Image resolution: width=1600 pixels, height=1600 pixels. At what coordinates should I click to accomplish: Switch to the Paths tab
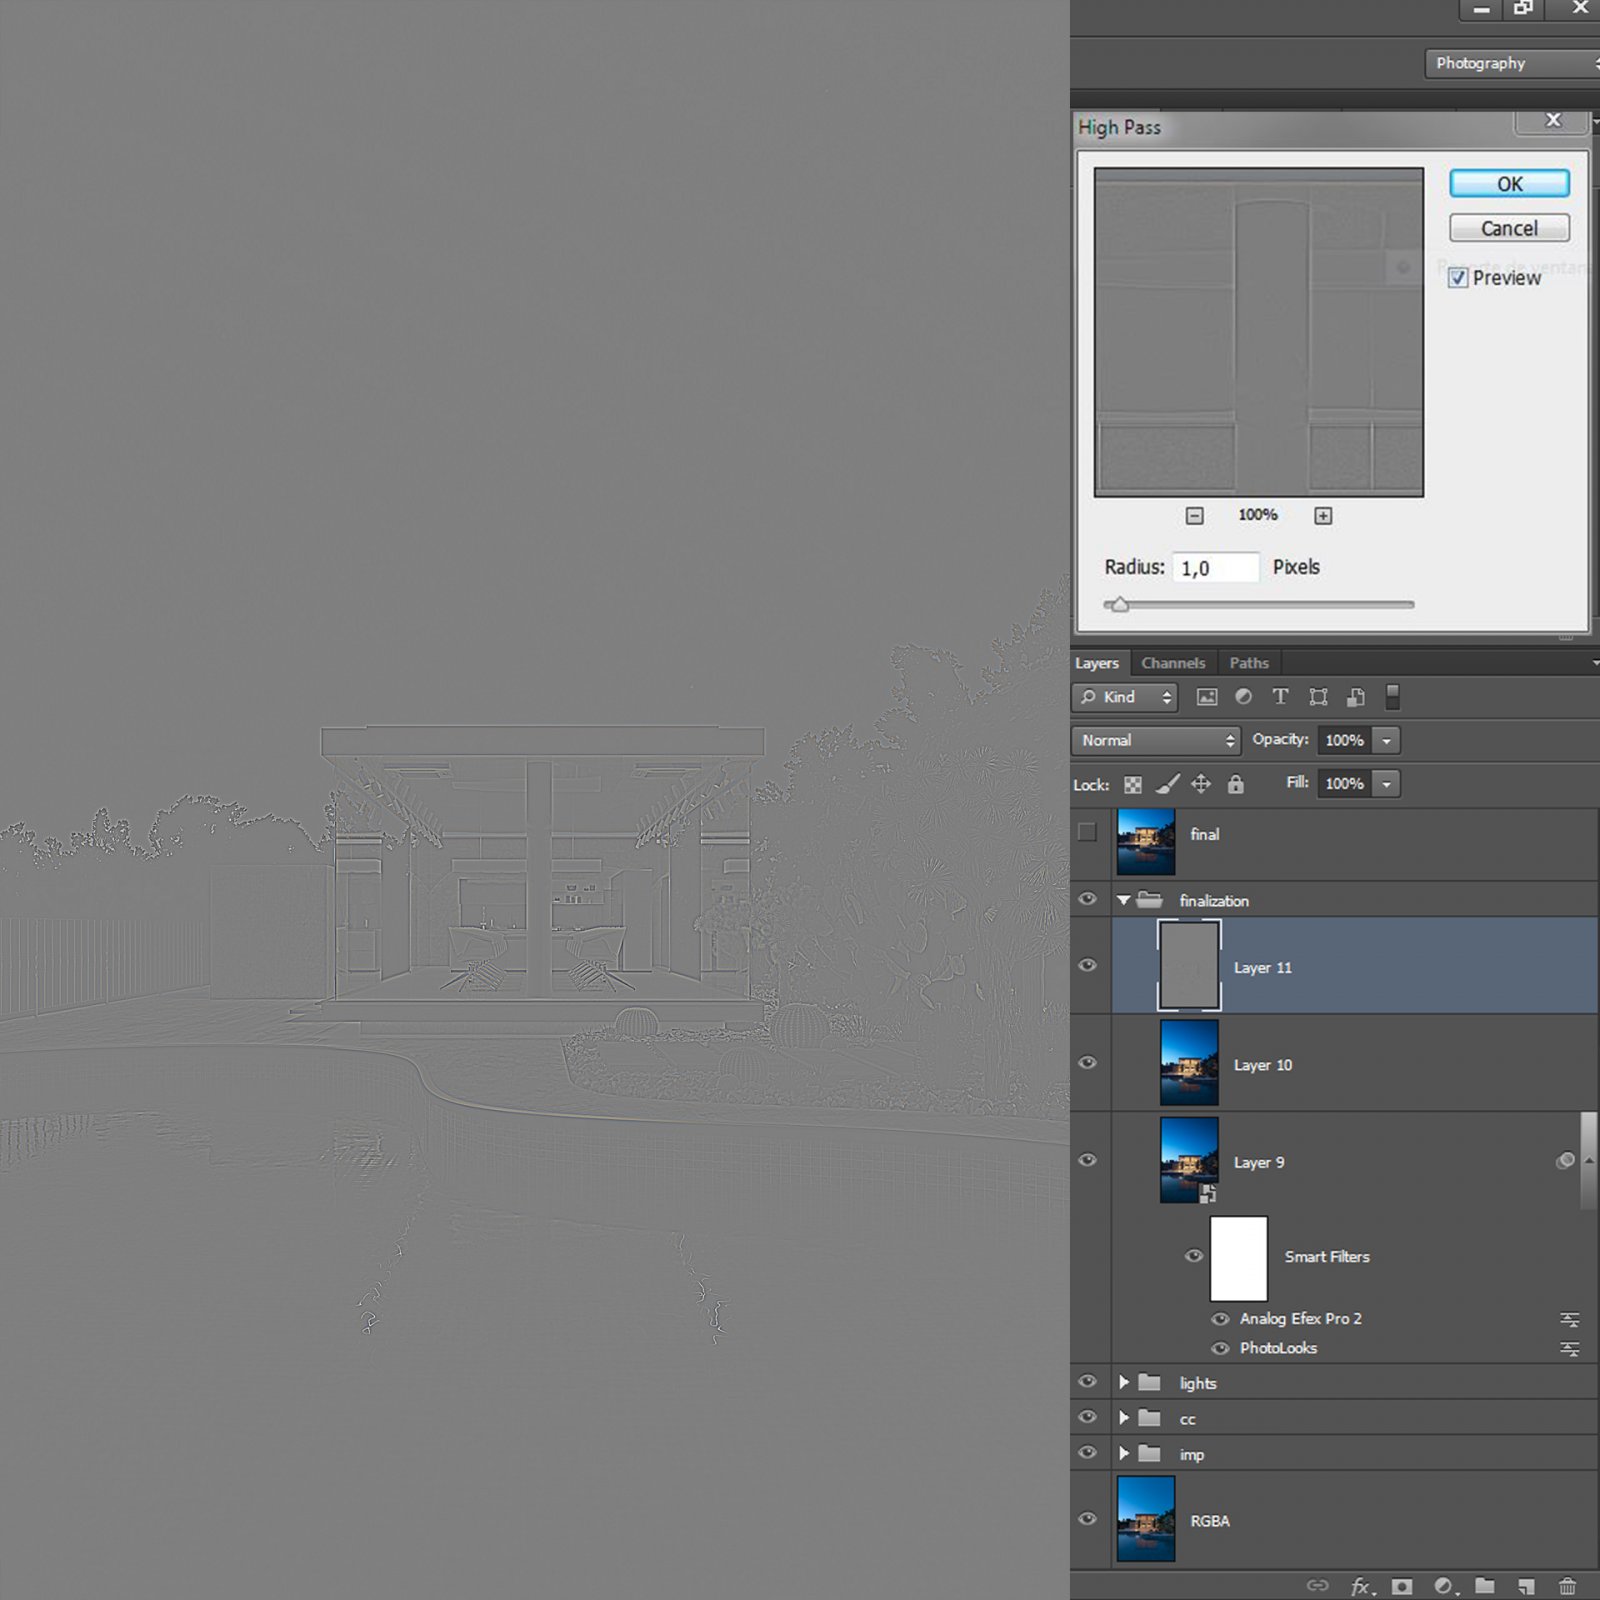(x=1249, y=662)
